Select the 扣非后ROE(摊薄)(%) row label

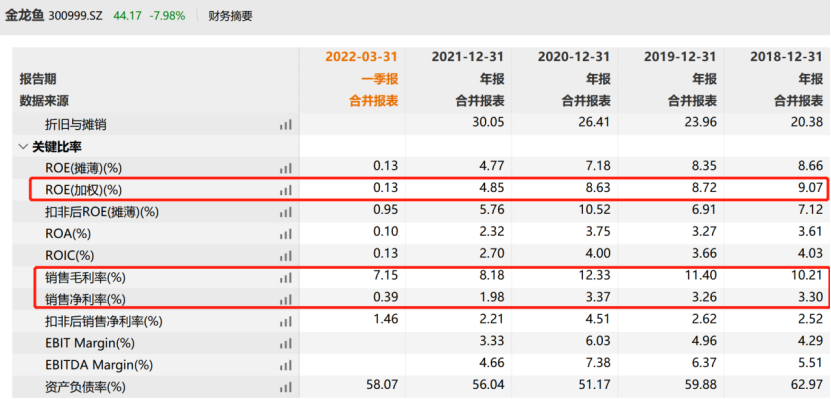pos(102,212)
